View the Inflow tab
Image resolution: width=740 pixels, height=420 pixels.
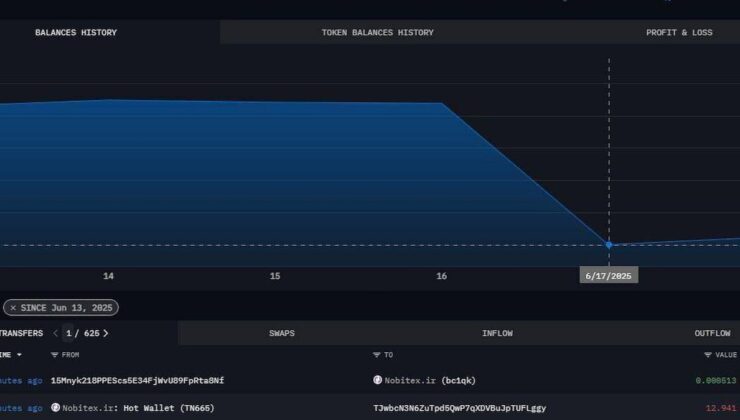click(497, 333)
